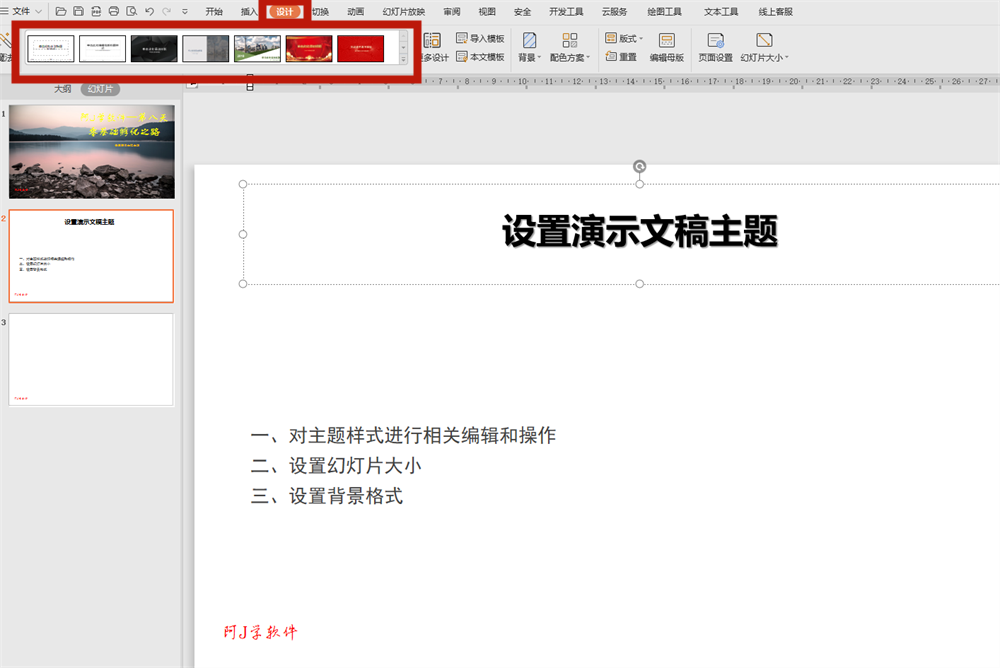Click the 配色方案 color scheme icon
This screenshot has width=1000, height=668.
[570, 40]
